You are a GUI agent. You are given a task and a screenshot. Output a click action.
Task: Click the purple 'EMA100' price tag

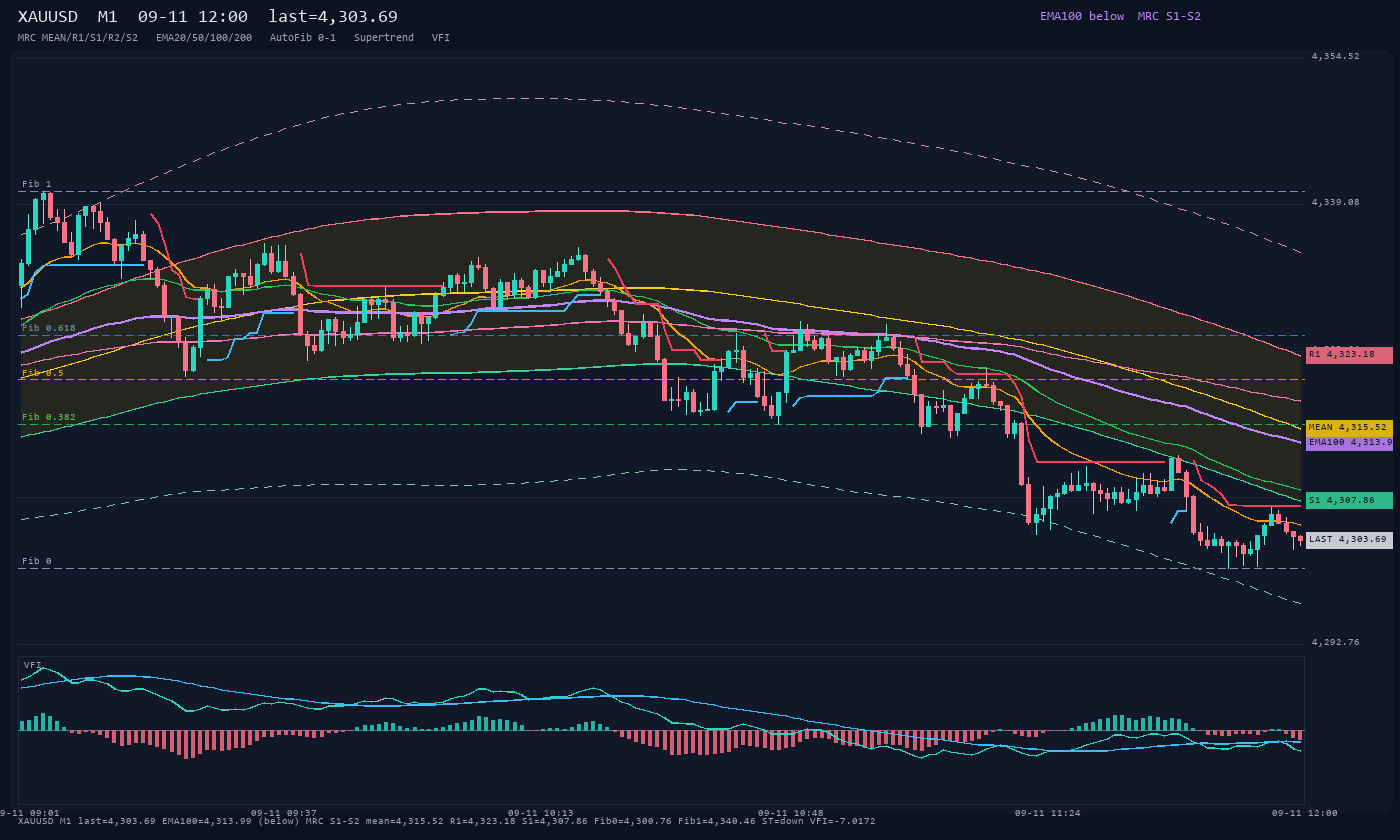pos(1349,442)
